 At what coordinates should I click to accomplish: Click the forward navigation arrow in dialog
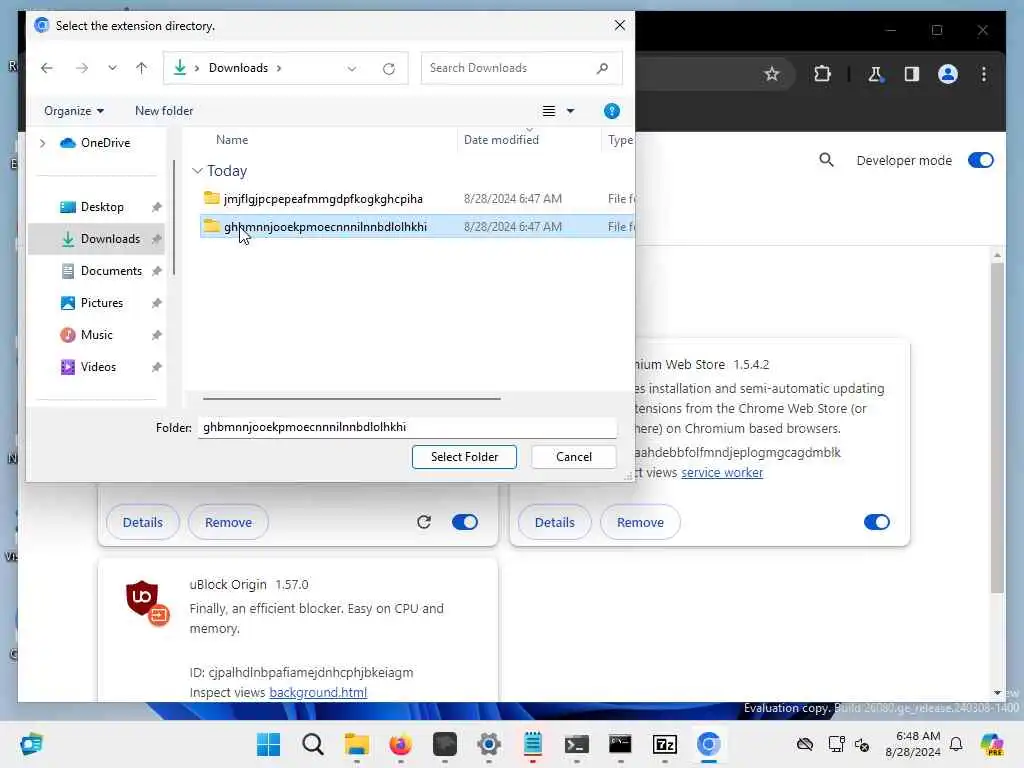tap(82, 68)
